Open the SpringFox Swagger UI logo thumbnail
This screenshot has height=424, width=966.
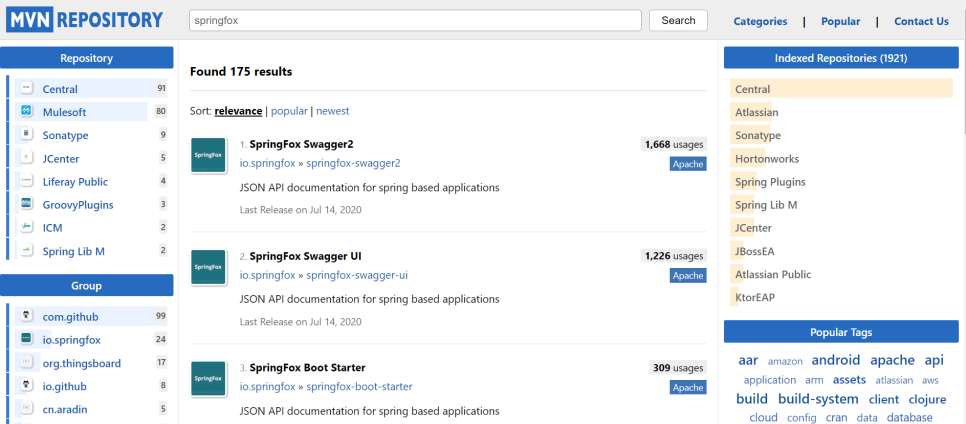point(208,267)
